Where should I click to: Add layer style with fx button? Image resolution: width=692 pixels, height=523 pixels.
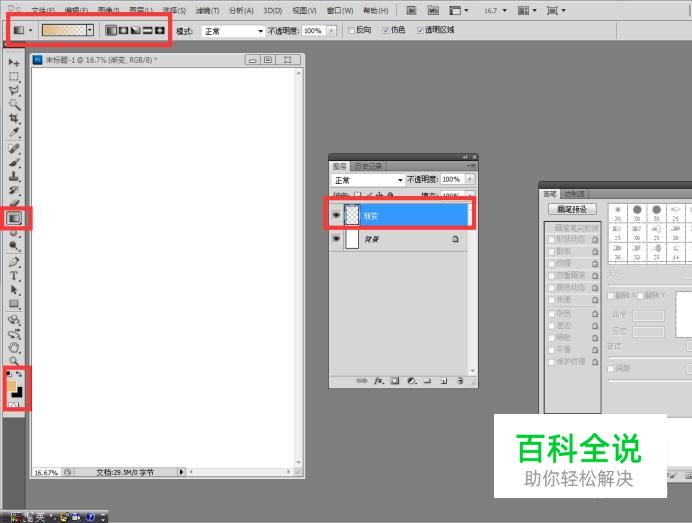click(378, 380)
